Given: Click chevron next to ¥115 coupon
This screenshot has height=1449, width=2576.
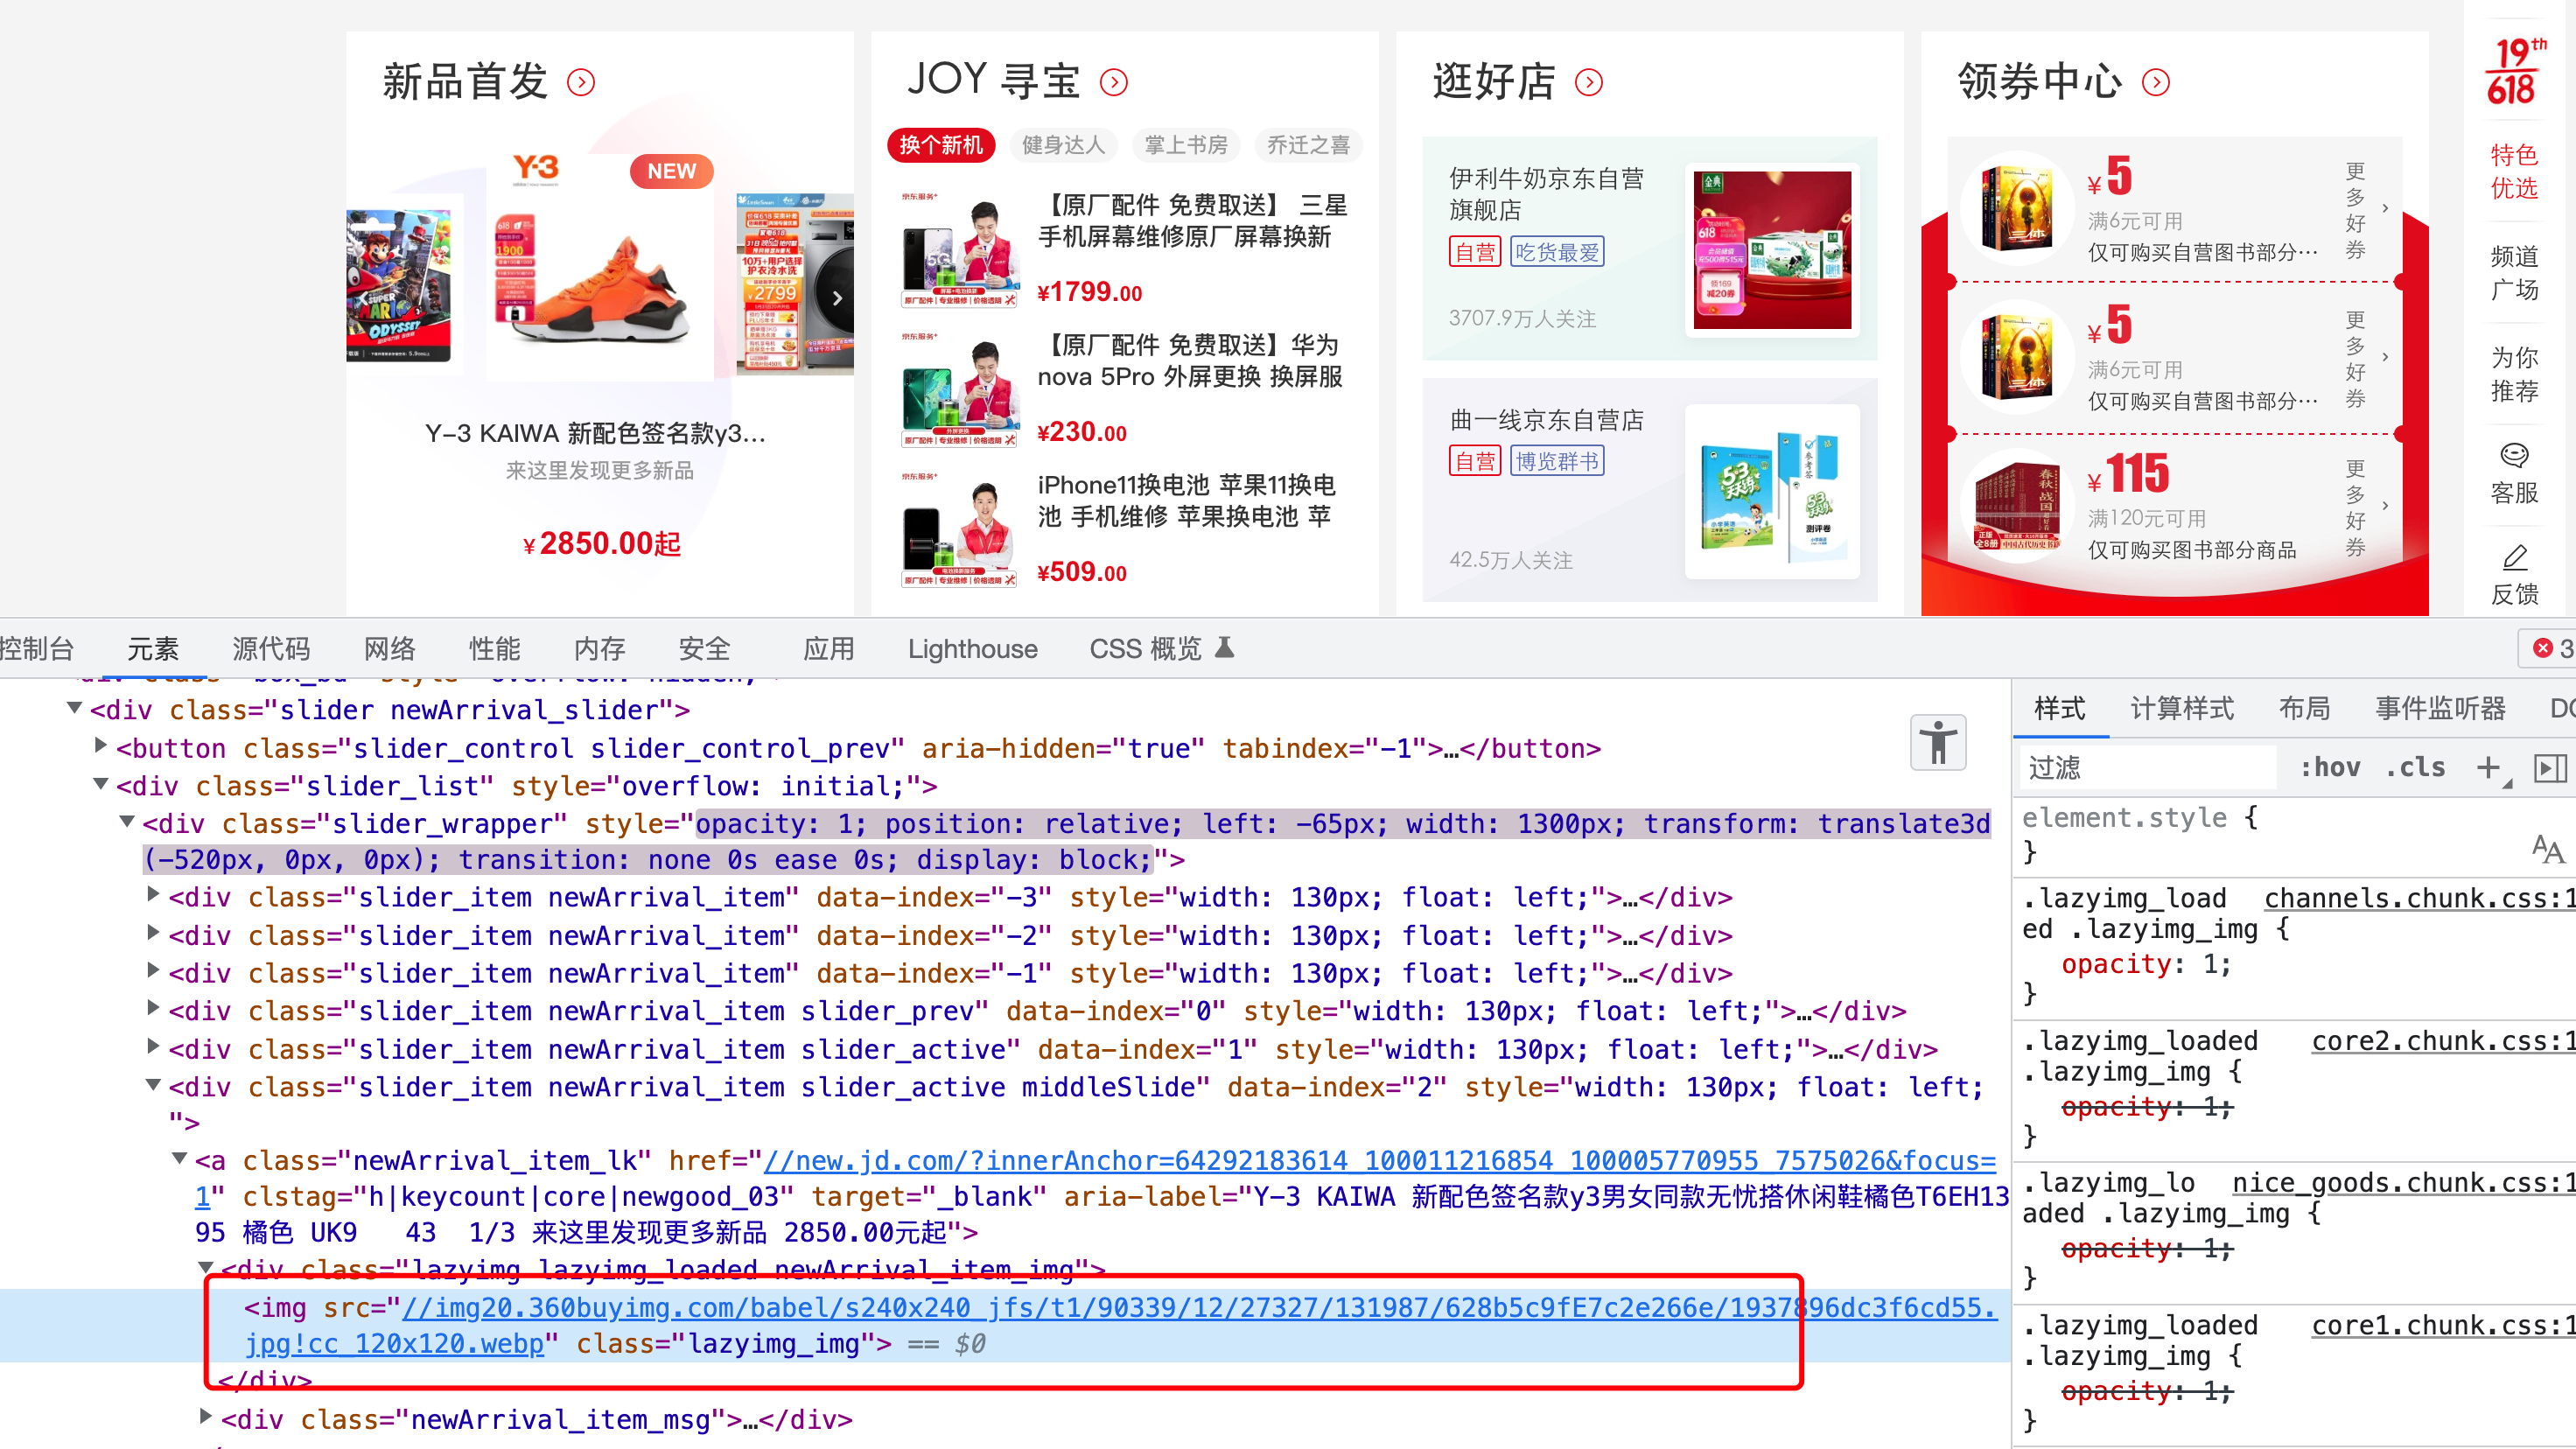Looking at the screenshot, I should tap(2386, 506).
